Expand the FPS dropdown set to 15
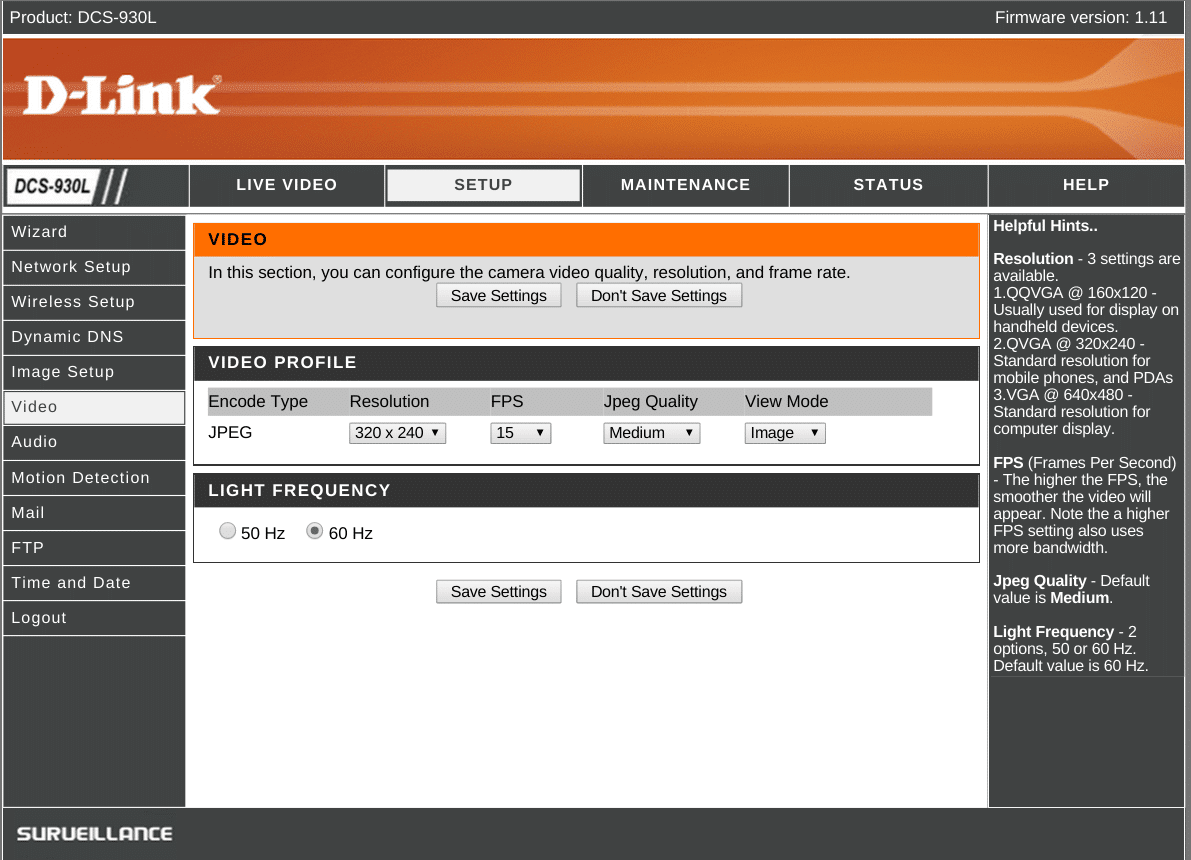 click(520, 433)
